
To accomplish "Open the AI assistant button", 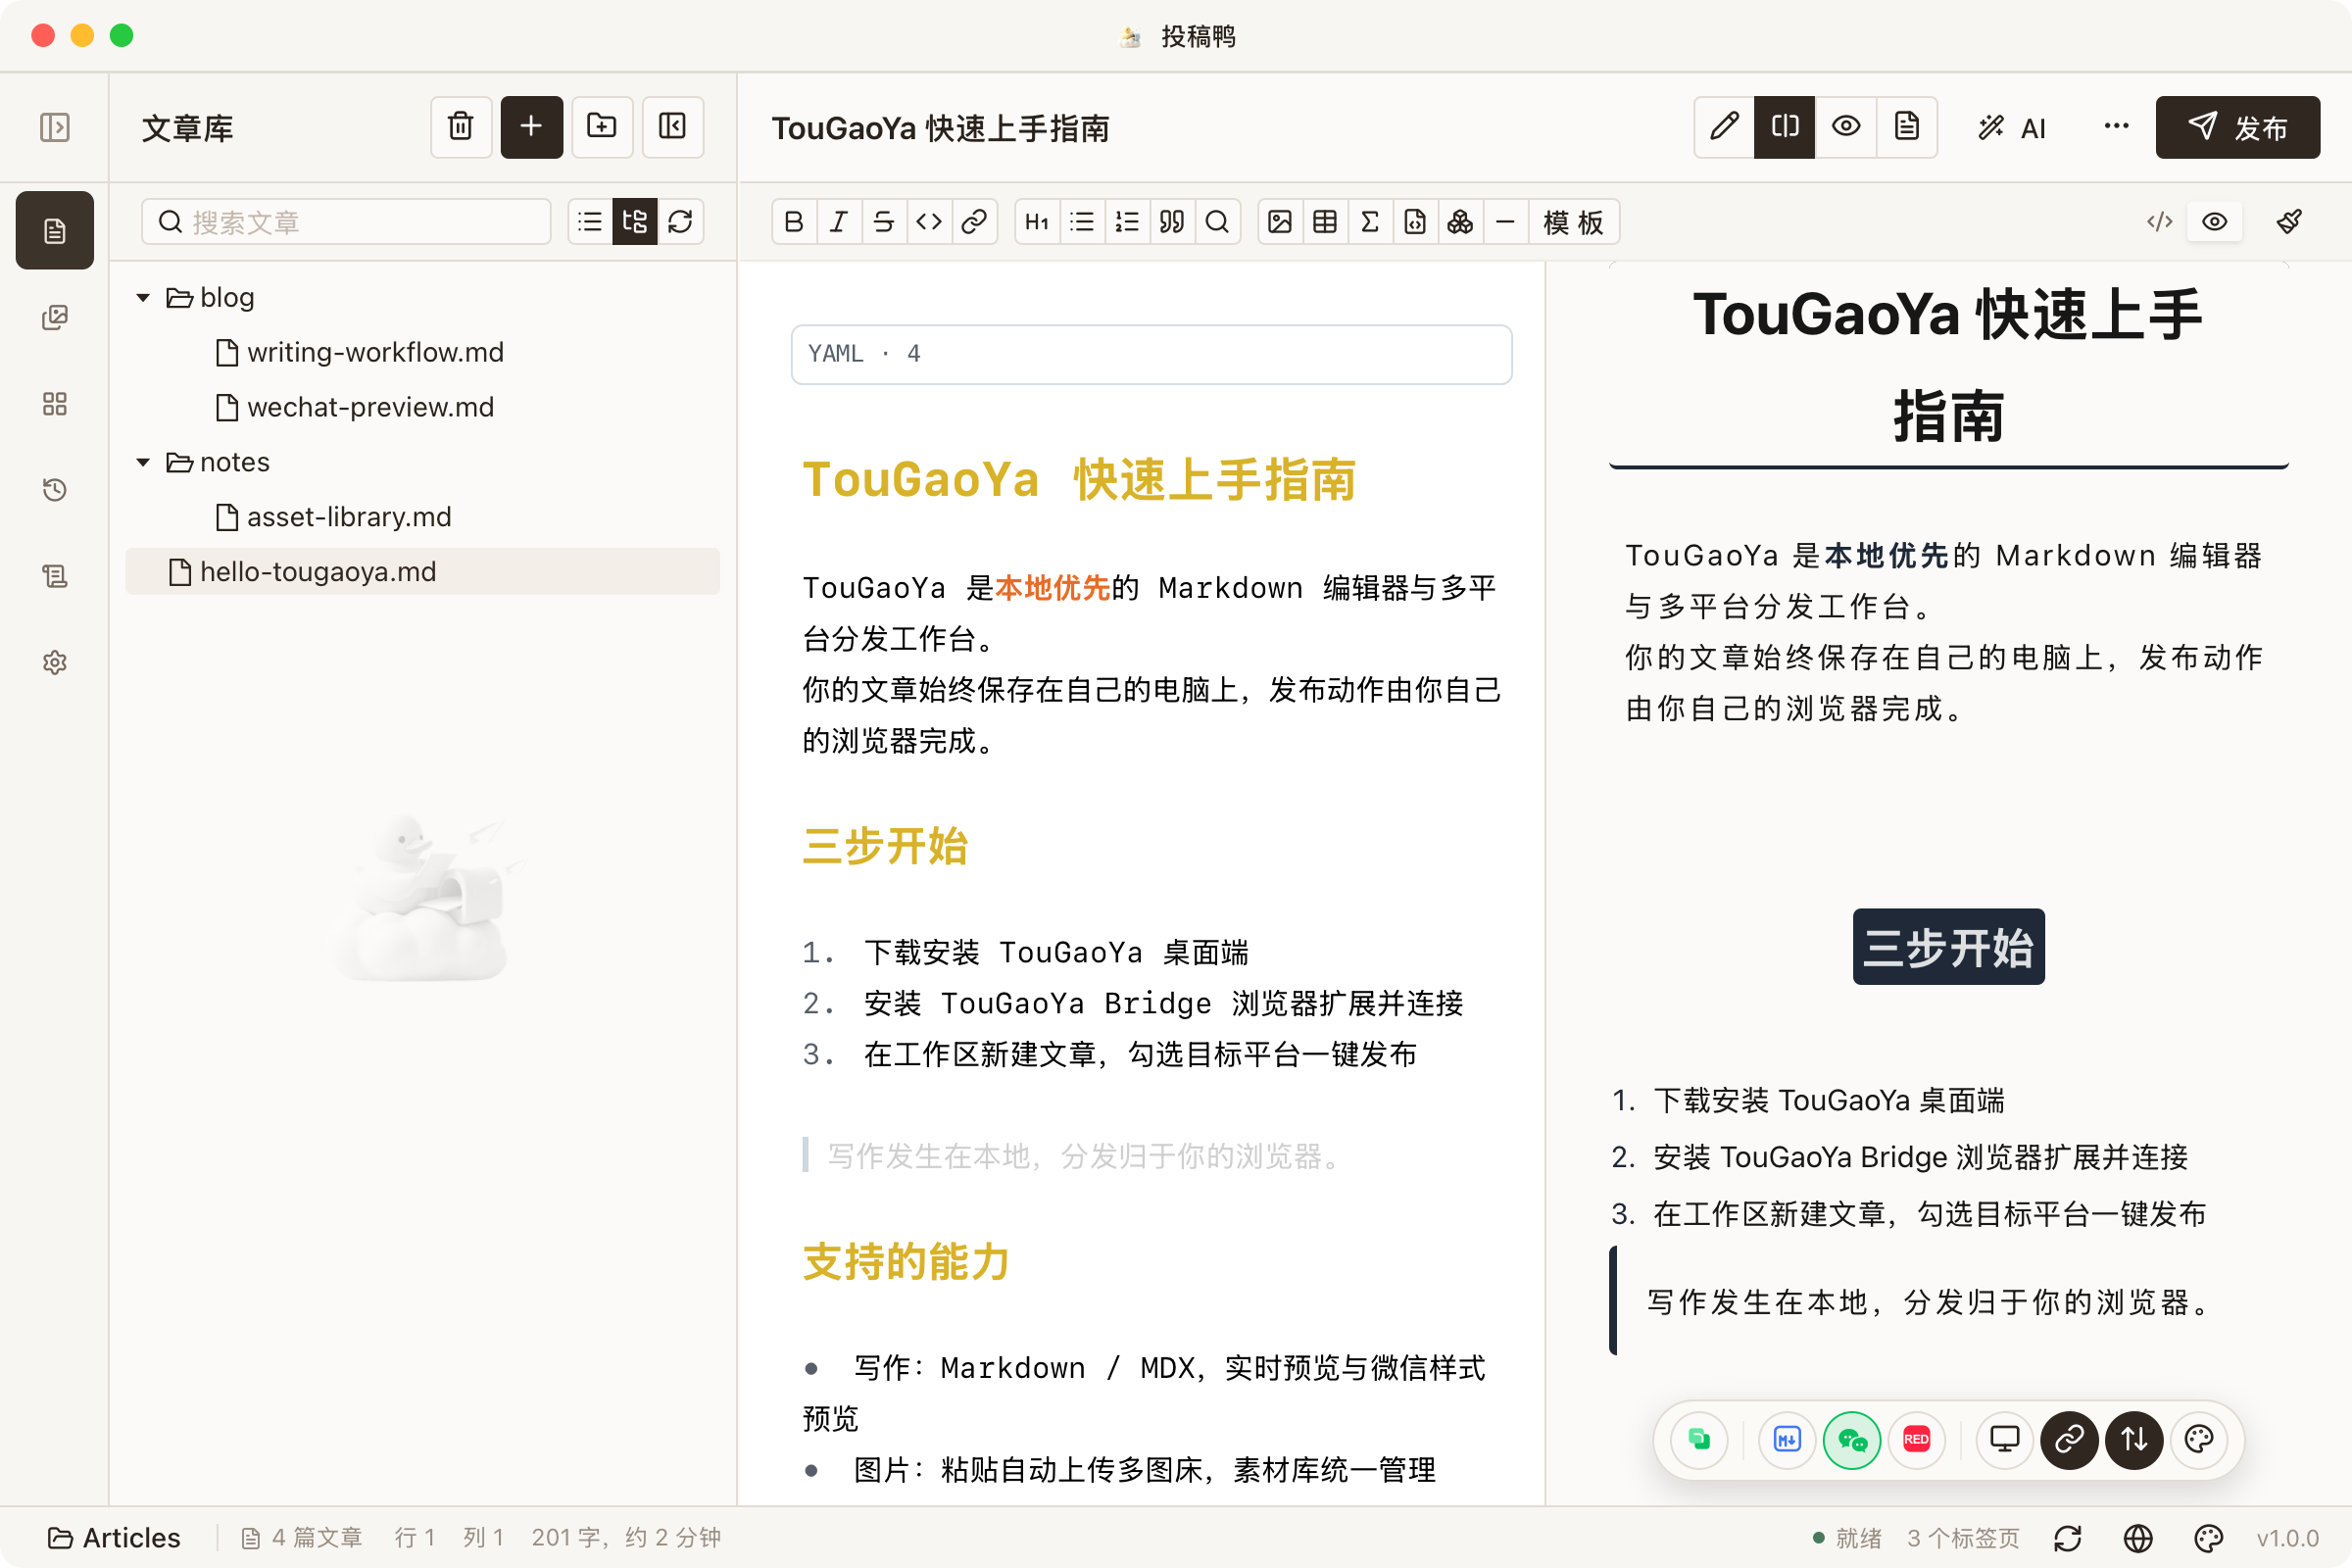I will pos(2012,127).
